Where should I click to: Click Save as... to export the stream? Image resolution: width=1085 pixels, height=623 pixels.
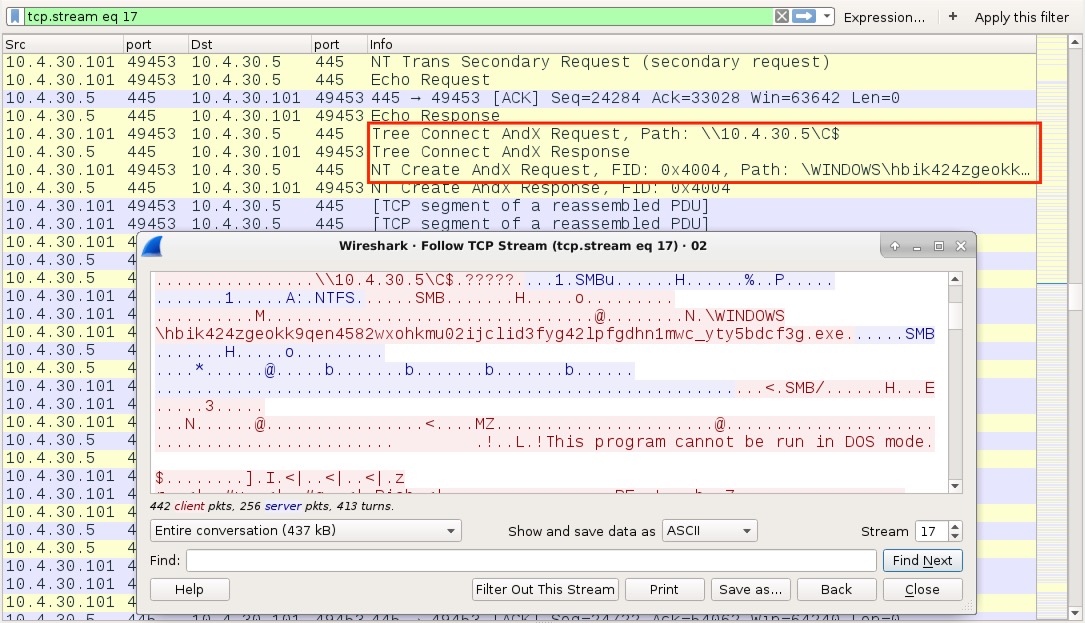[750, 589]
